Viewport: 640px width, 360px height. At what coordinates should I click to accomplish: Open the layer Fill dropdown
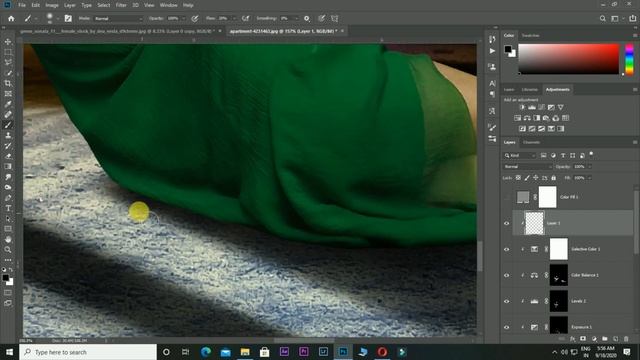tap(589, 178)
